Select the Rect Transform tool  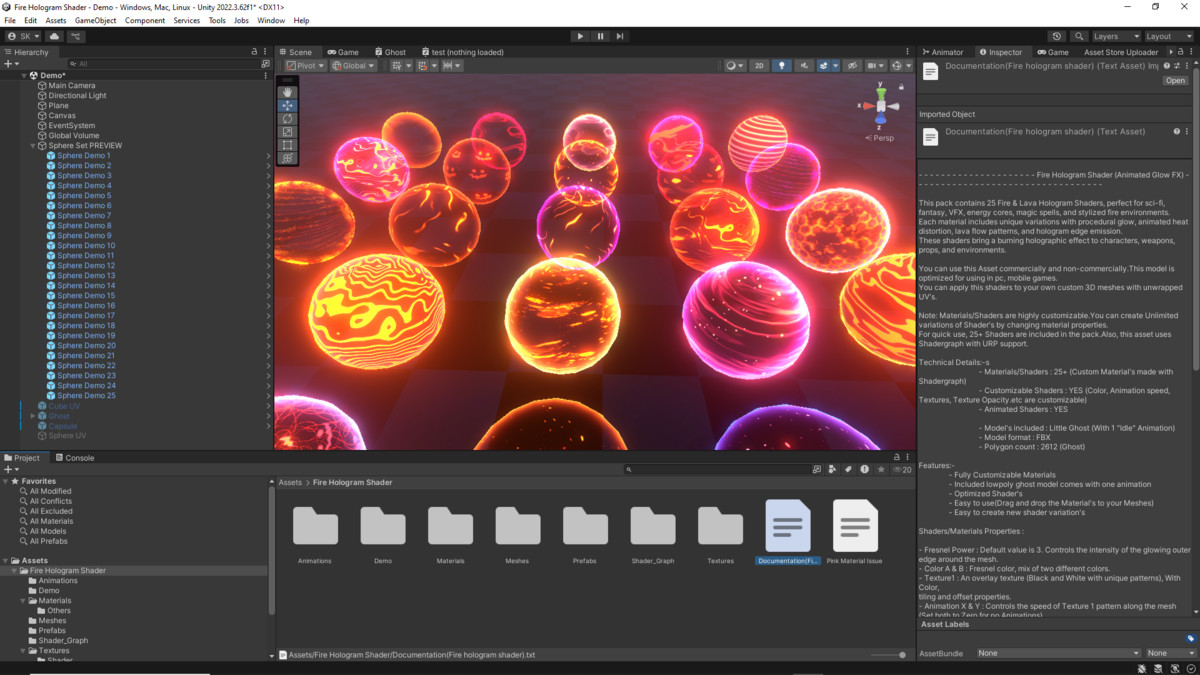[288, 146]
